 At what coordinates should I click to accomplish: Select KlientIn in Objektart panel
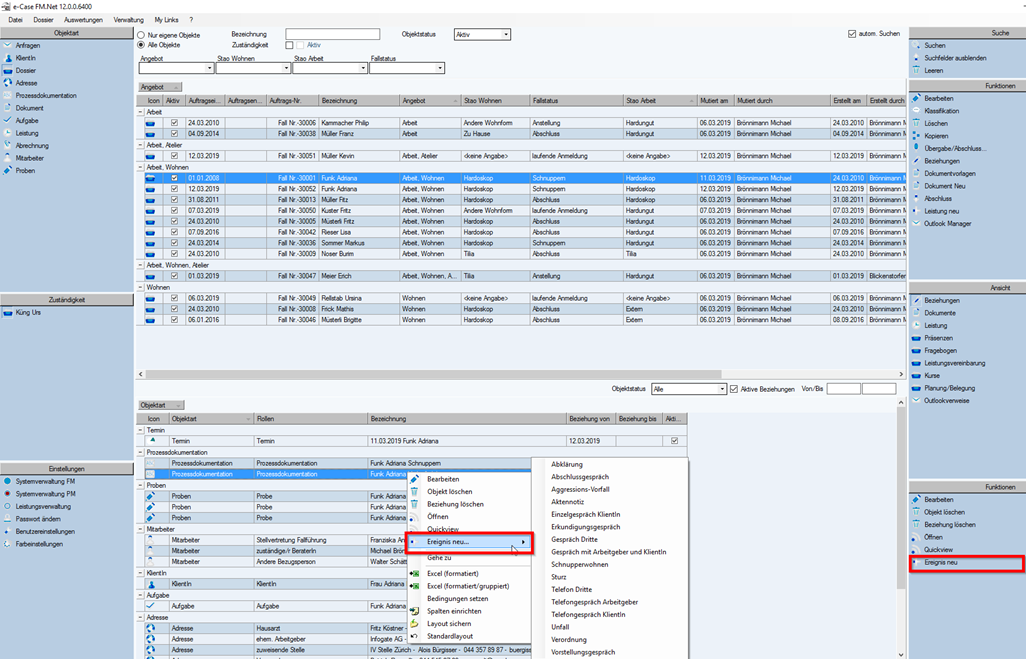pos(26,58)
